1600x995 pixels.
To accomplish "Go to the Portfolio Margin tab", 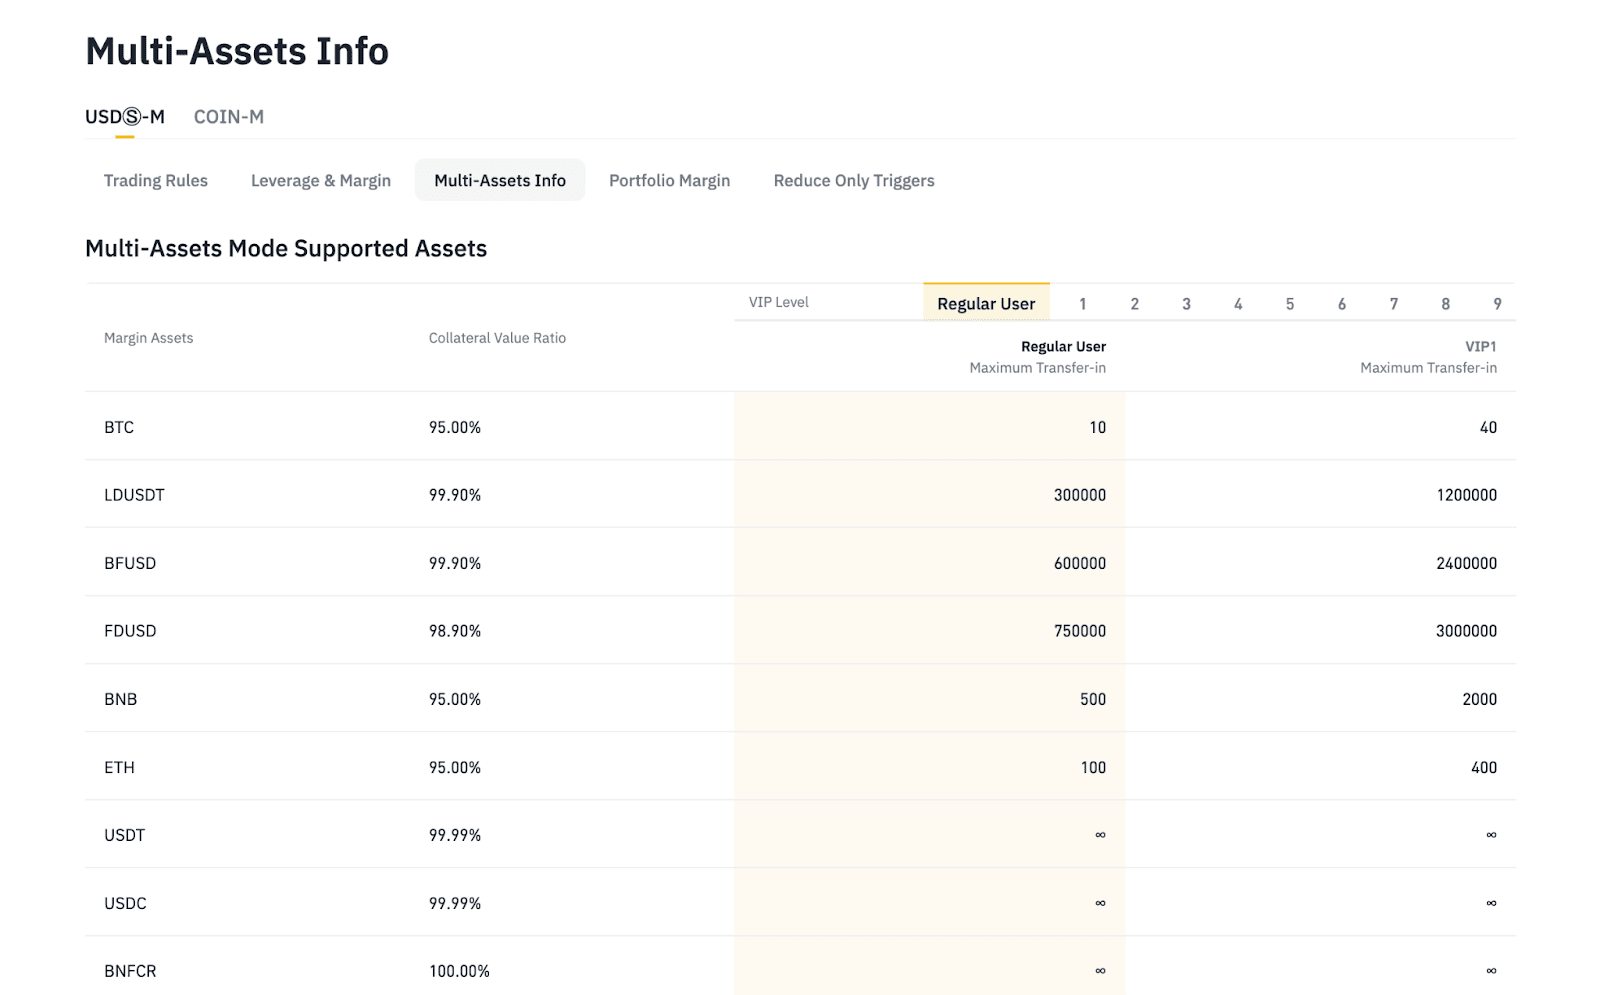I will pos(669,180).
